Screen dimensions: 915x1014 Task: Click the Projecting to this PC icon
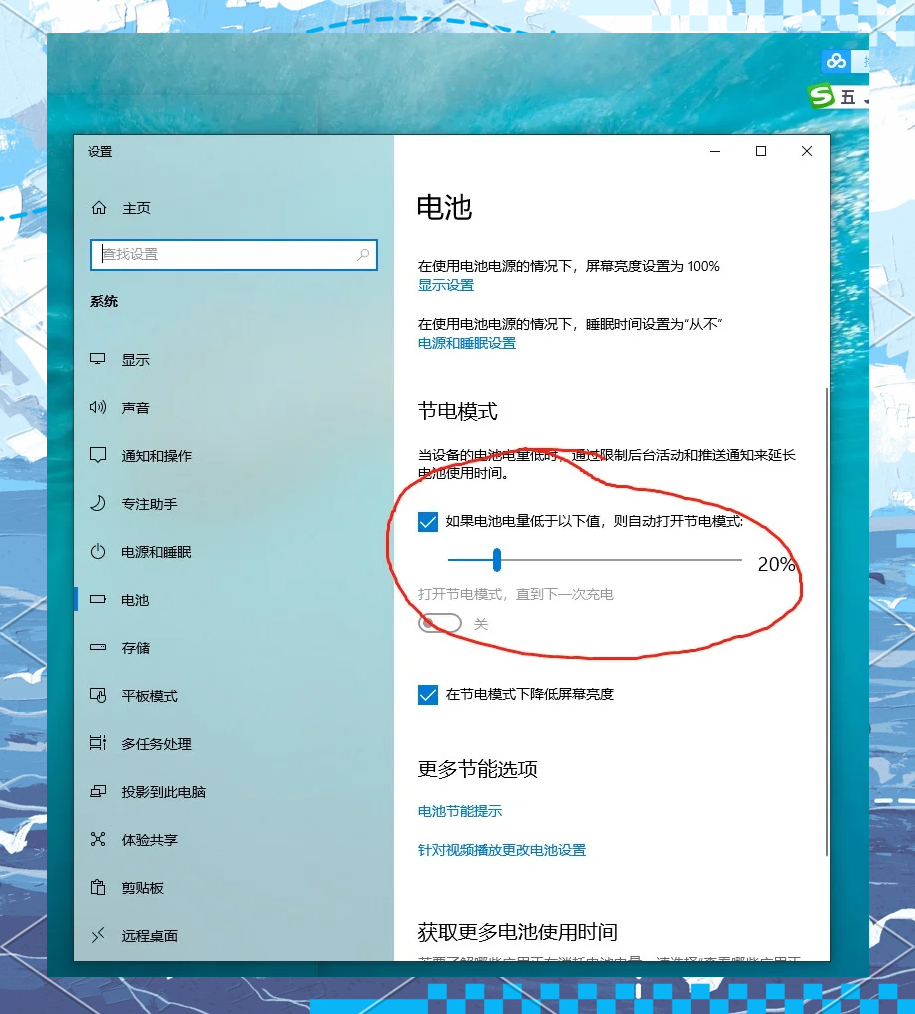(98, 791)
